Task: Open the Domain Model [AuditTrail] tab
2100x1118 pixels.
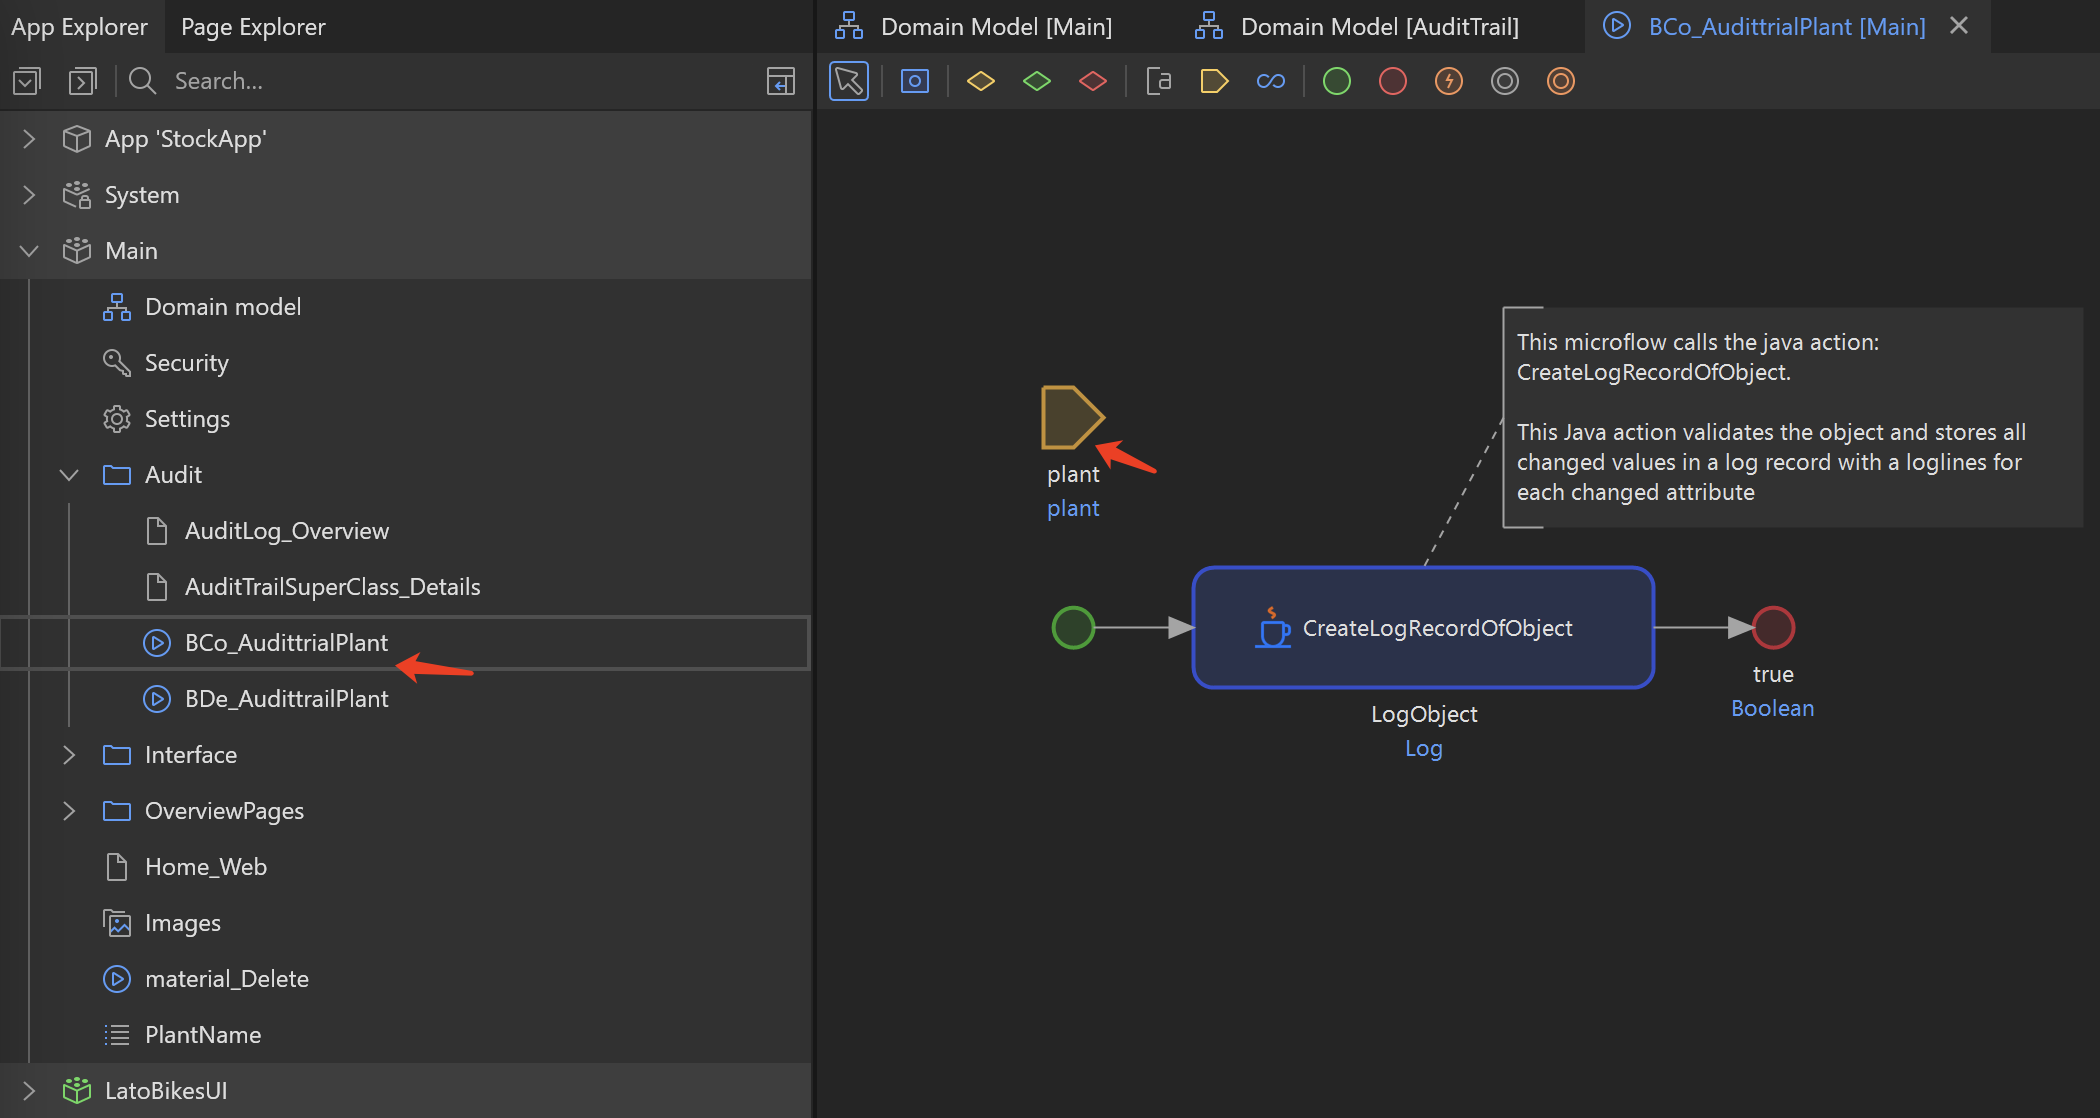Action: coord(1358,27)
